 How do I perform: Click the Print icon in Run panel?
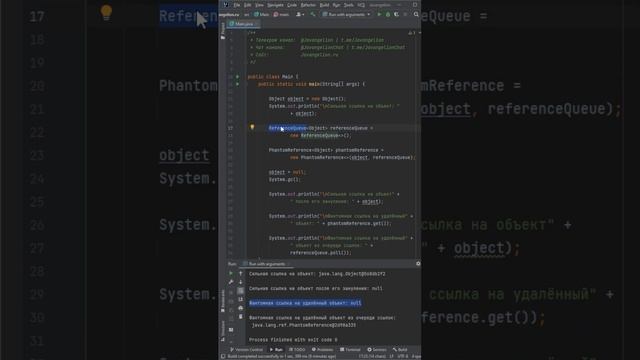240,308
